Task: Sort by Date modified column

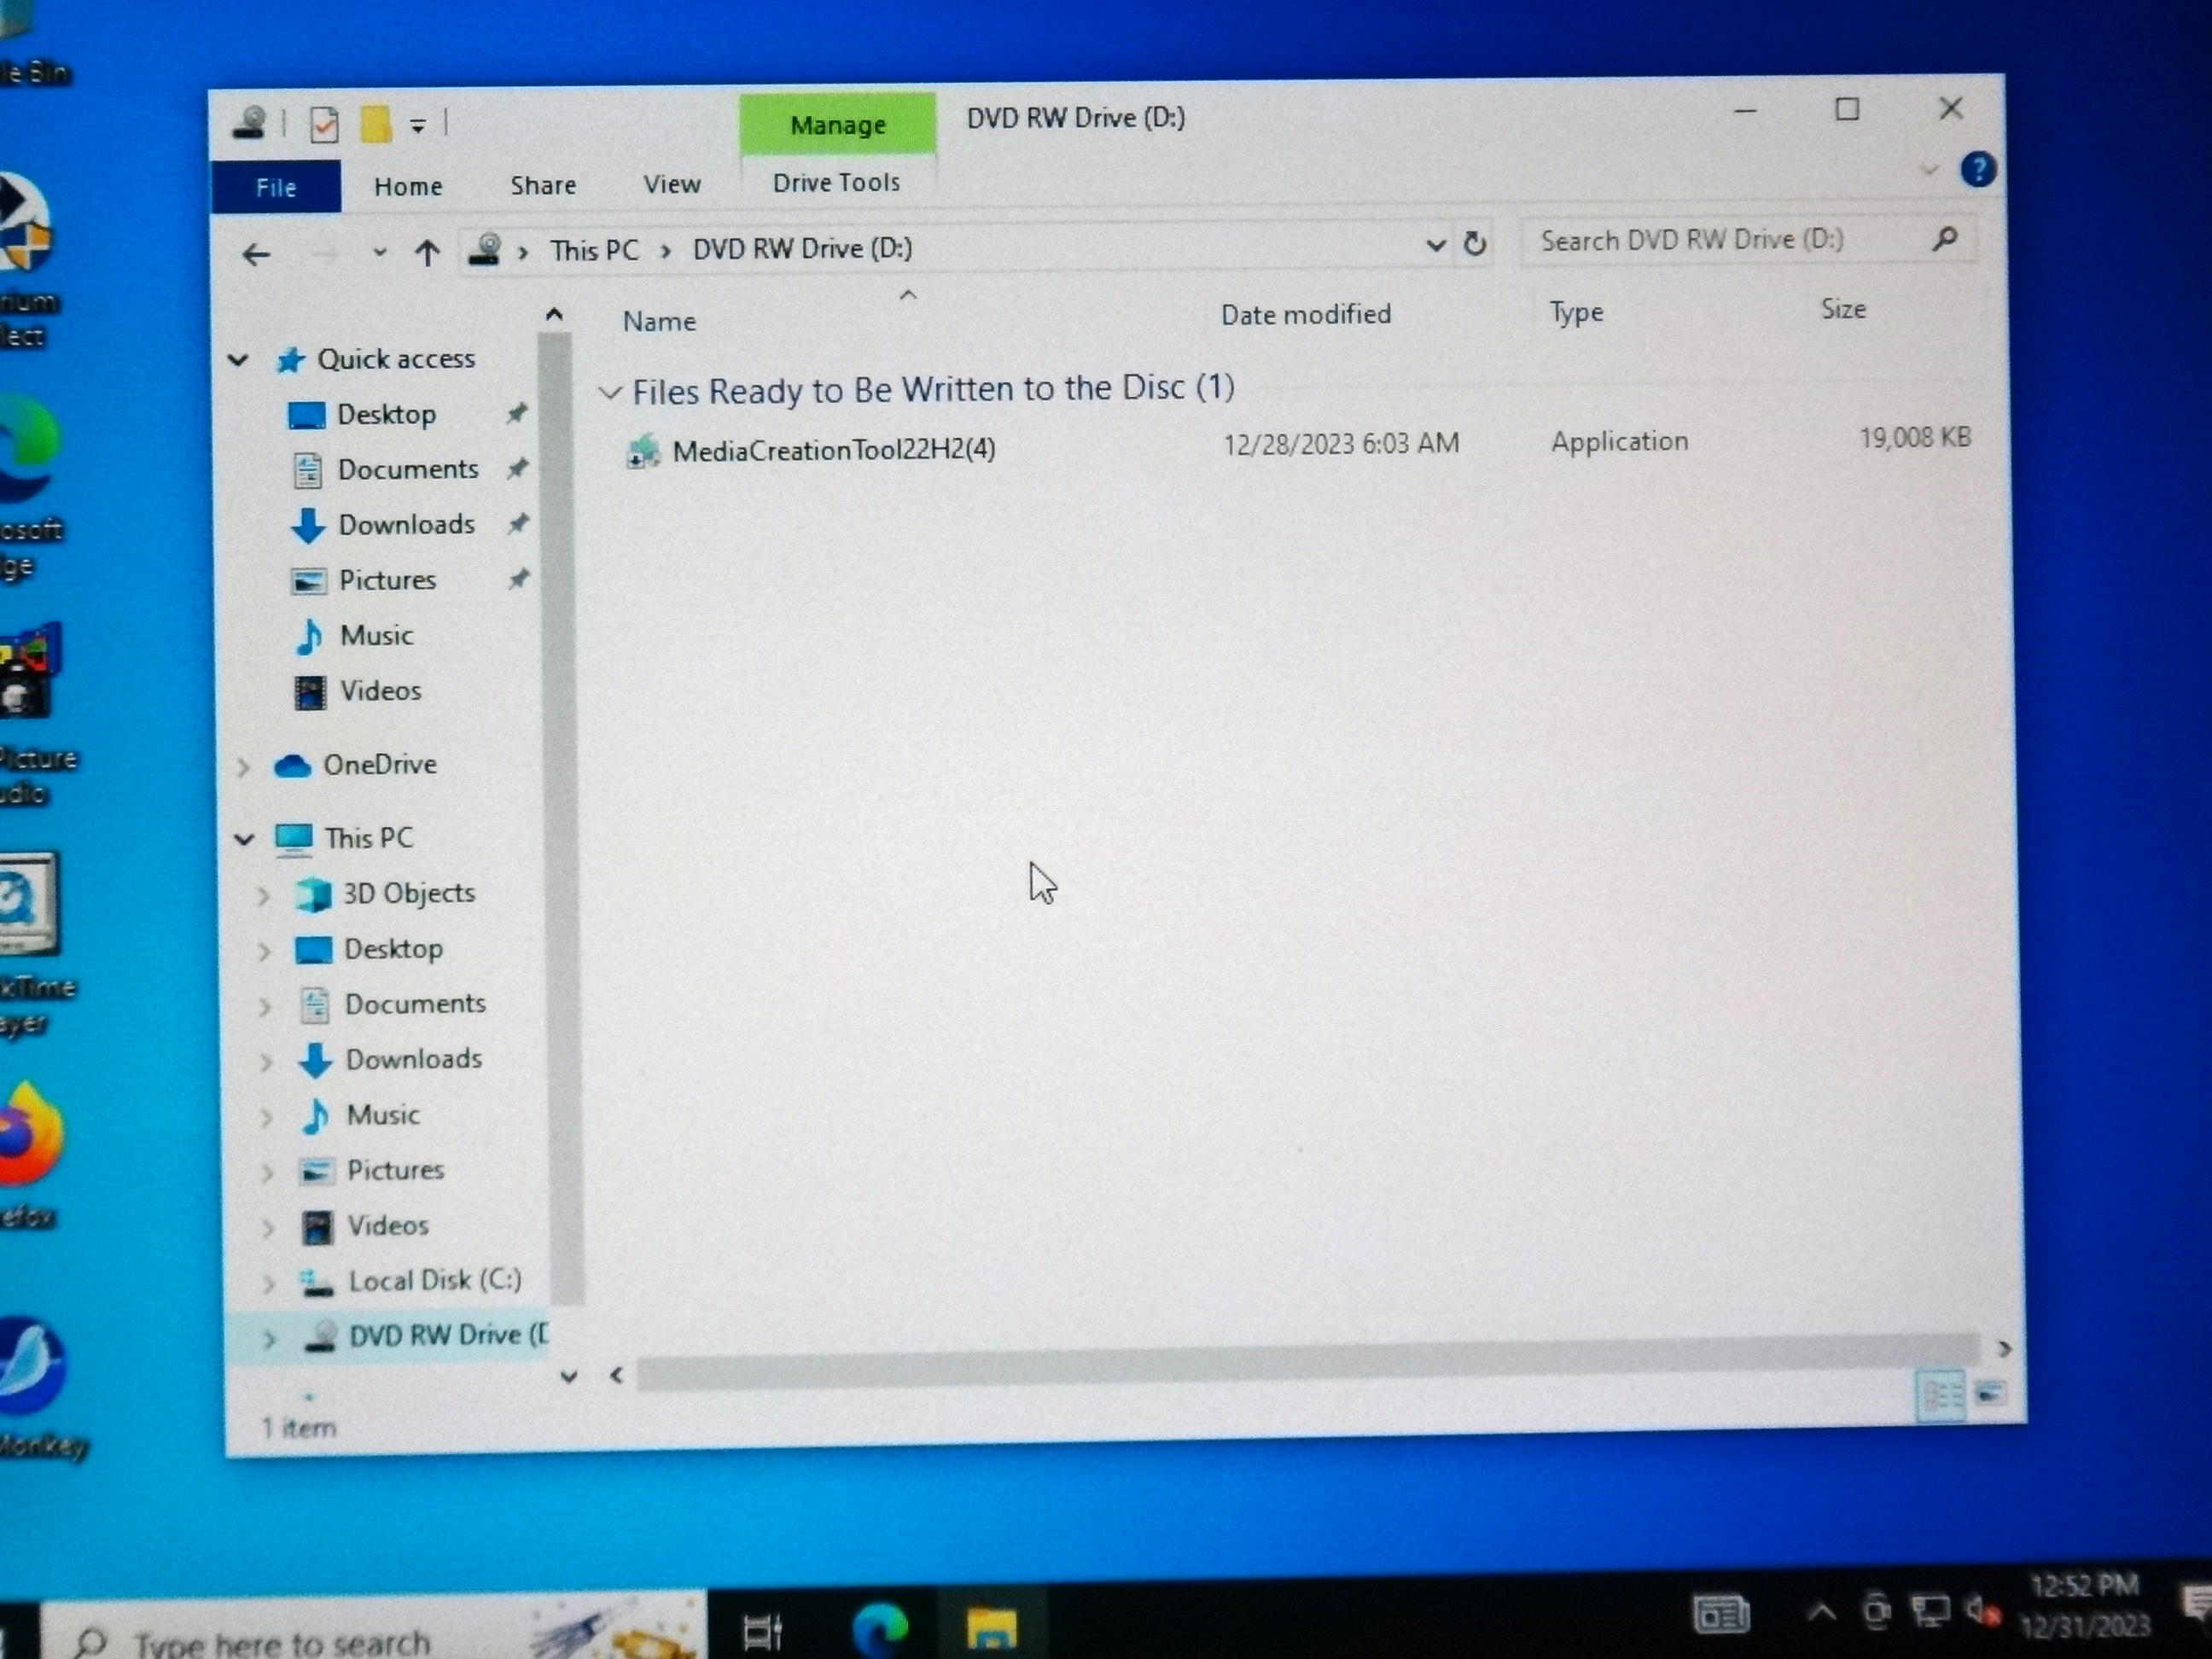Action: click(x=1305, y=314)
